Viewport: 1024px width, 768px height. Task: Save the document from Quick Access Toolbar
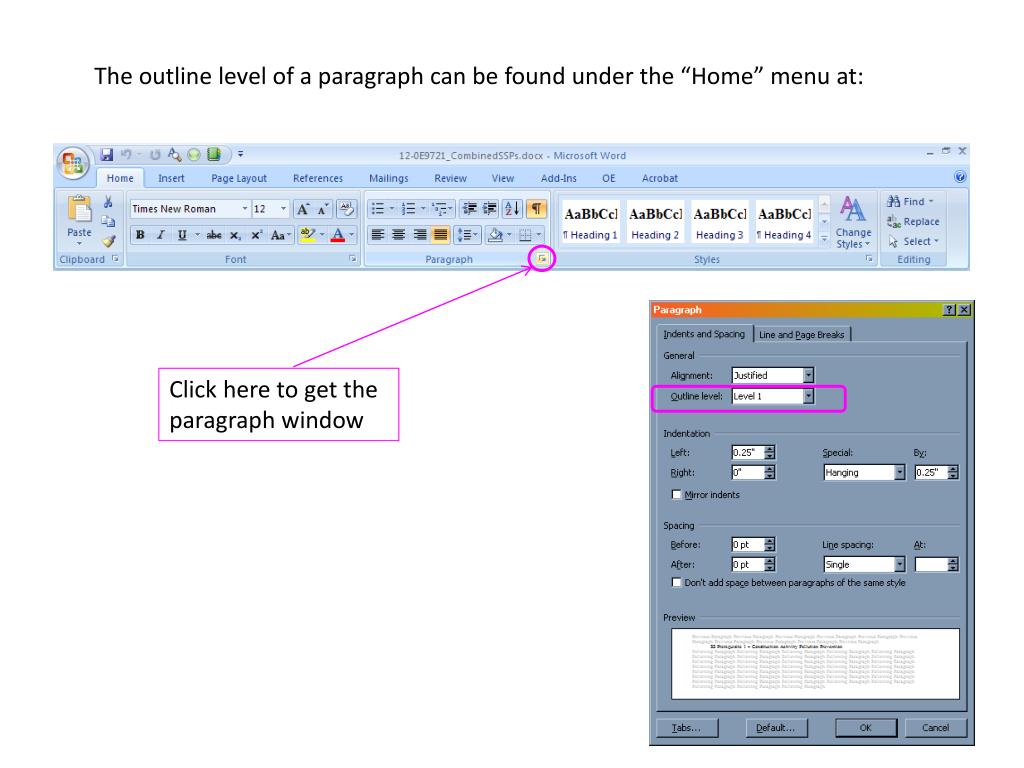pyautogui.click(x=106, y=155)
